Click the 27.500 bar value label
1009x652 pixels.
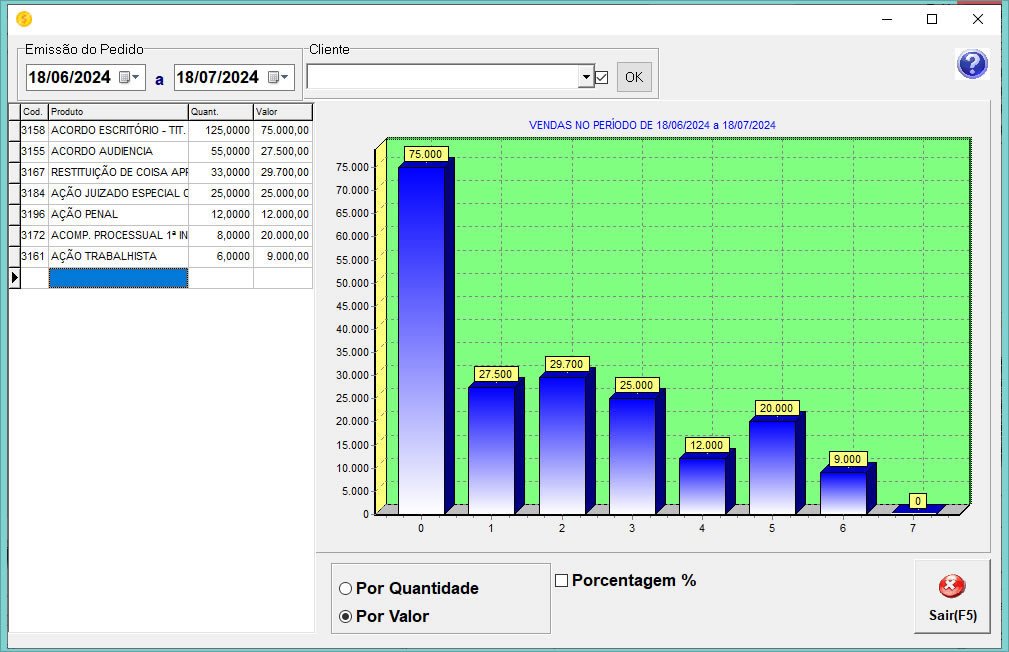[x=495, y=374]
